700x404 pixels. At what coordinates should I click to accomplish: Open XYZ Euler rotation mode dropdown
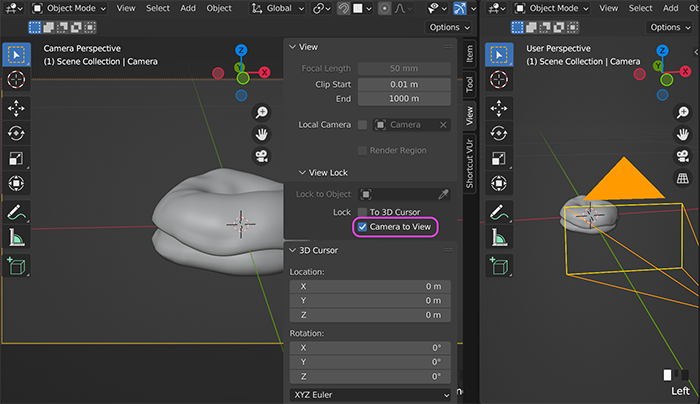[x=370, y=395]
